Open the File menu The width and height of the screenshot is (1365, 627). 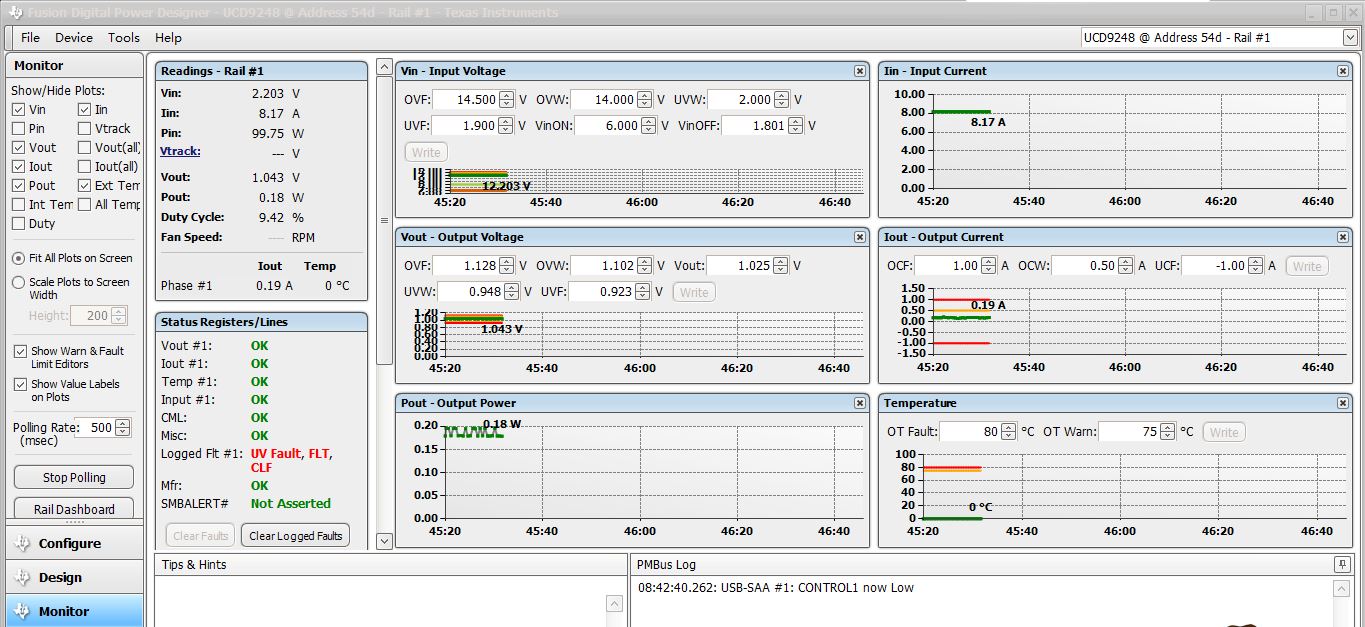(x=30, y=38)
